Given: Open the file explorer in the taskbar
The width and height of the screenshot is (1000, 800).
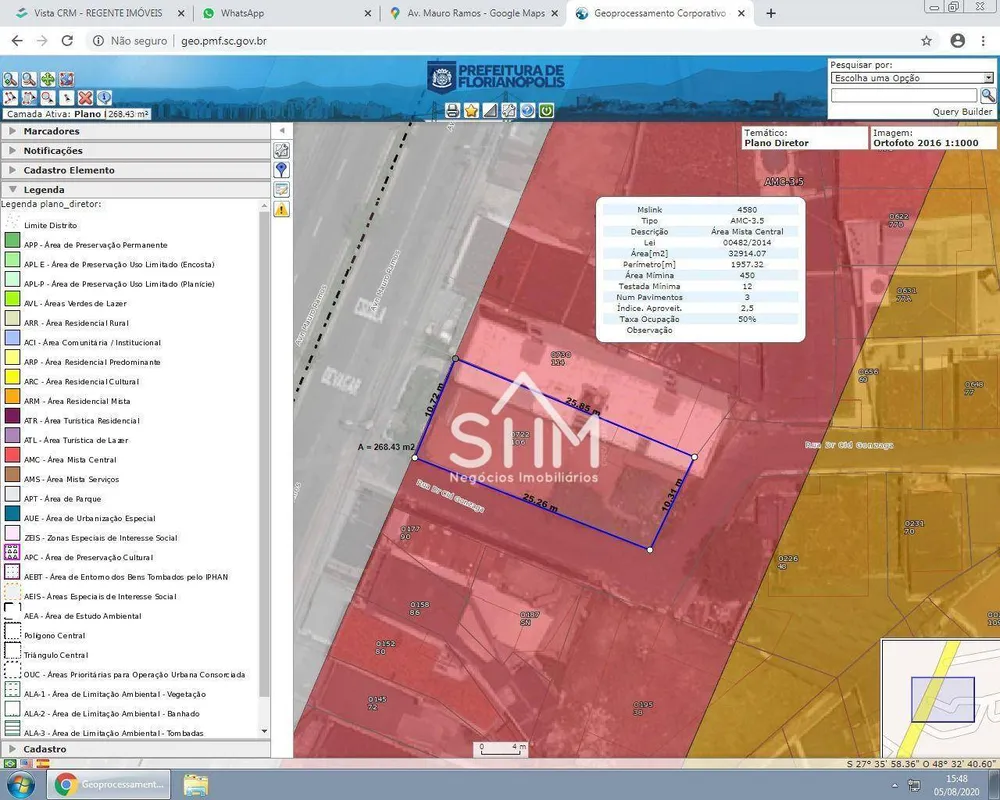Looking at the screenshot, I should 196,784.
